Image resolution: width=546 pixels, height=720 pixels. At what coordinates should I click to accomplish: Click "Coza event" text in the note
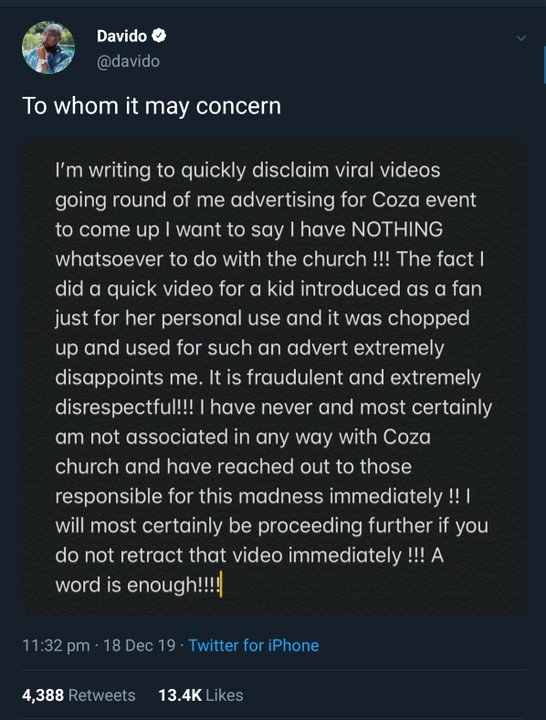pyautogui.click(x=424, y=200)
